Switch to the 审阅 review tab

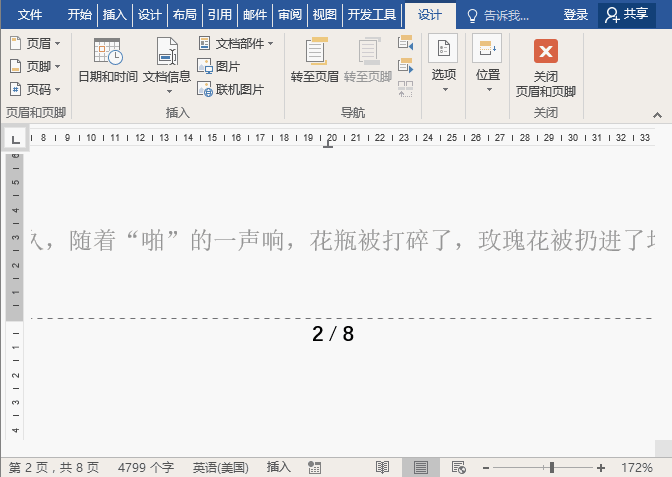pos(290,15)
